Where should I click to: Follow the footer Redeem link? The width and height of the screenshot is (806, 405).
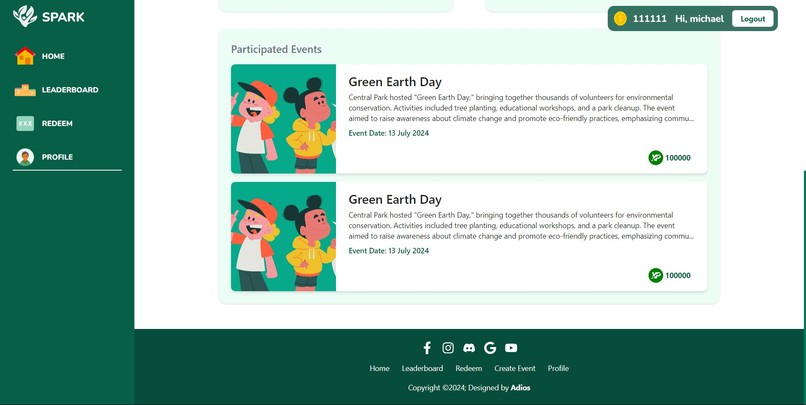click(469, 369)
